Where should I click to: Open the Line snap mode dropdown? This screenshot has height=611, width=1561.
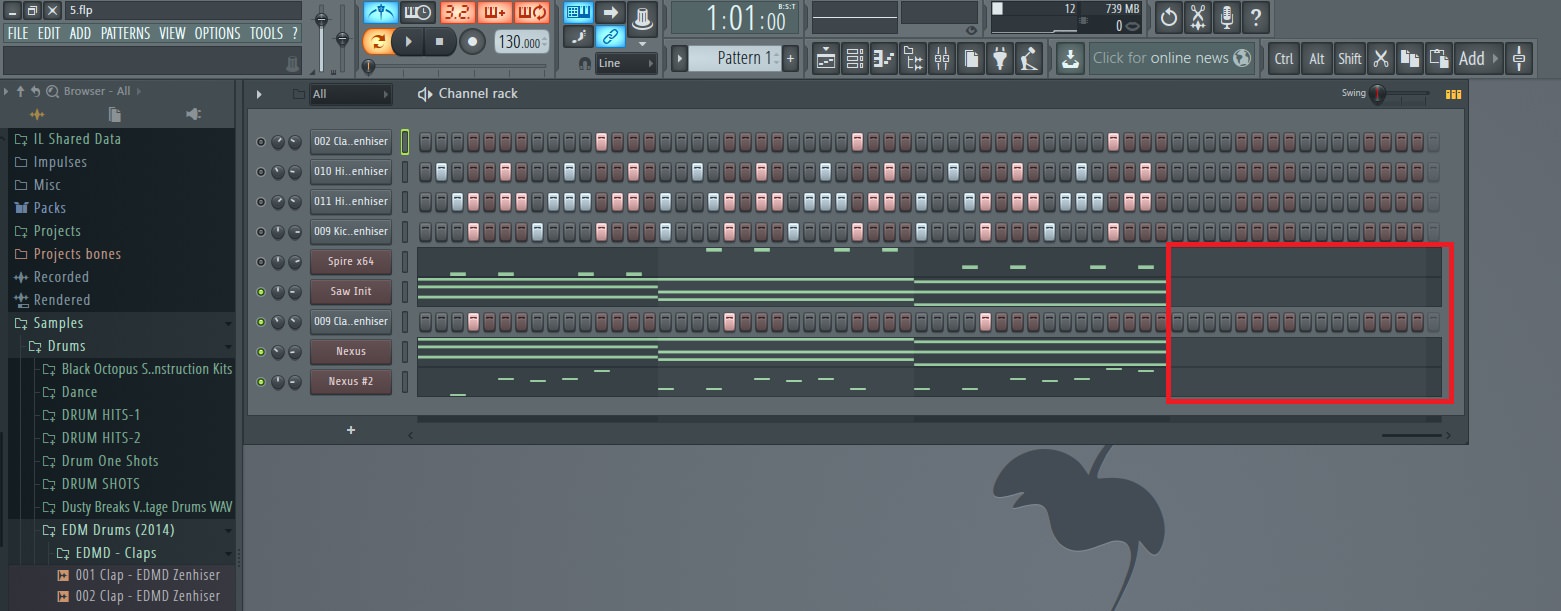pyautogui.click(x=626, y=63)
